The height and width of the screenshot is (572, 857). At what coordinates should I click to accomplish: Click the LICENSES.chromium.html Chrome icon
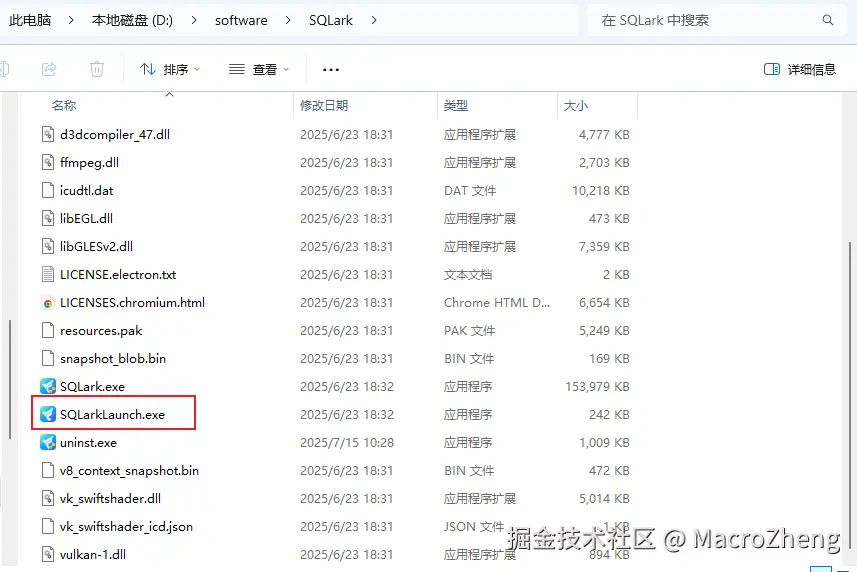point(48,302)
